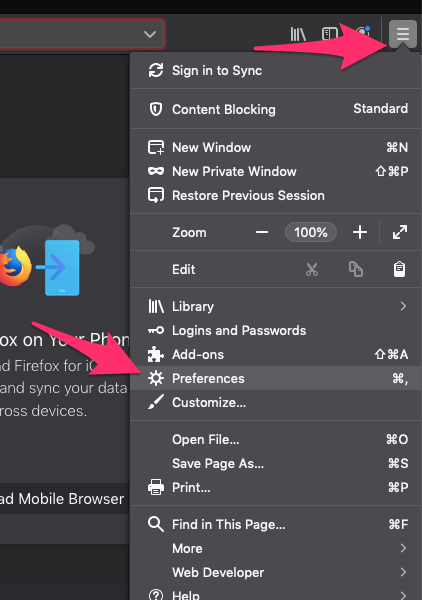Click the key icon for logins

(156, 330)
